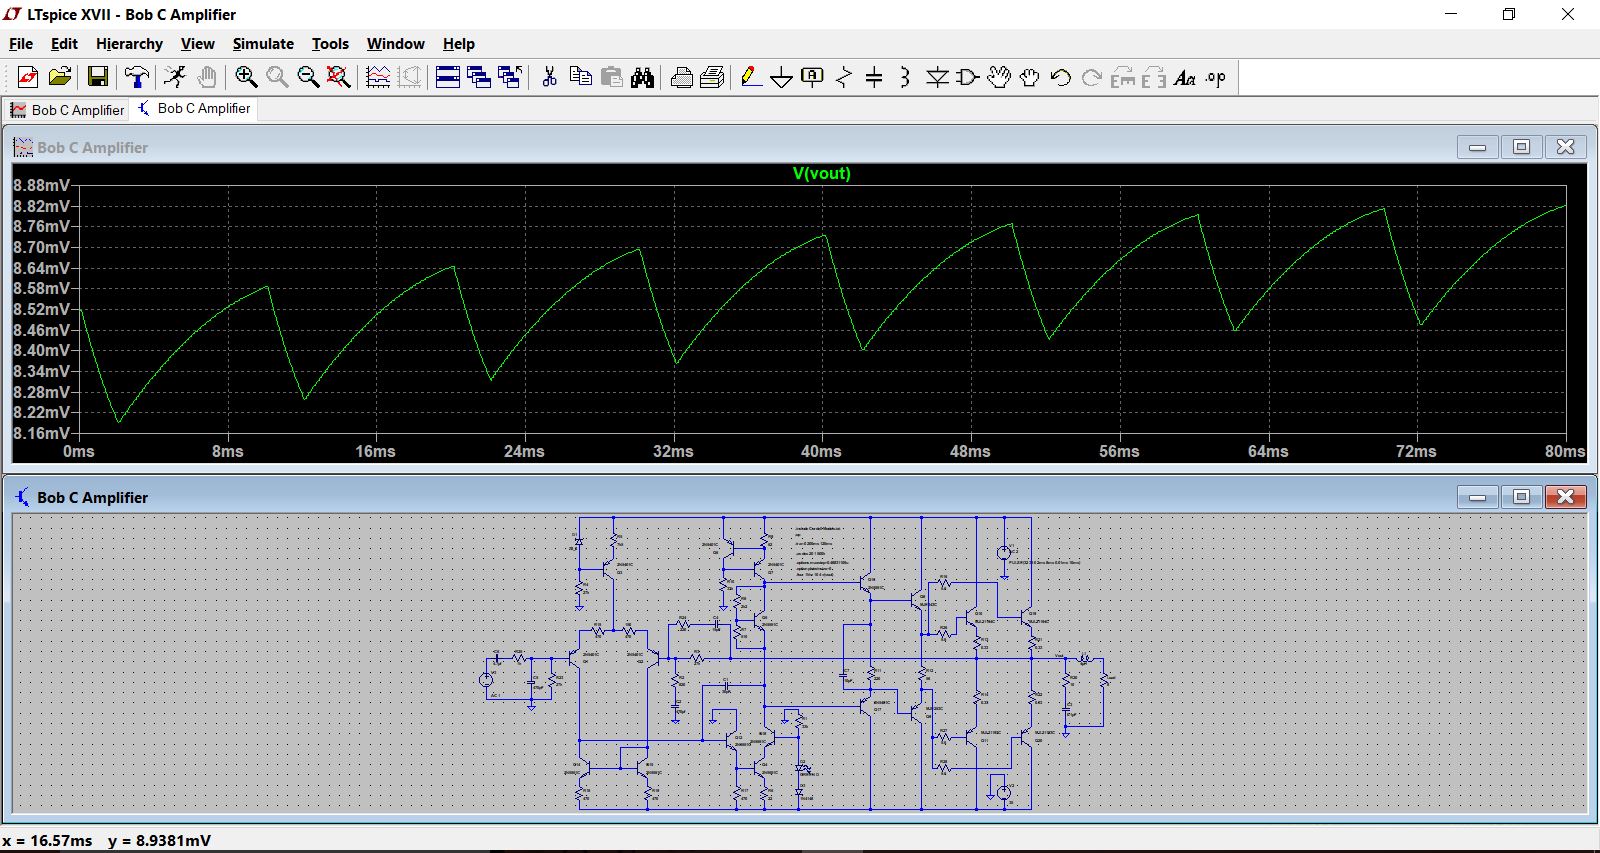Place text with the Aa icon
Image resolution: width=1600 pixels, height=853 pixels.
1185,77
